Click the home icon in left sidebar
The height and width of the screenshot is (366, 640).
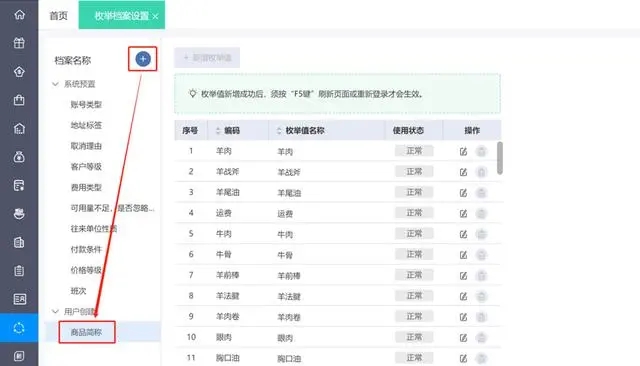[x=19, y=15]
